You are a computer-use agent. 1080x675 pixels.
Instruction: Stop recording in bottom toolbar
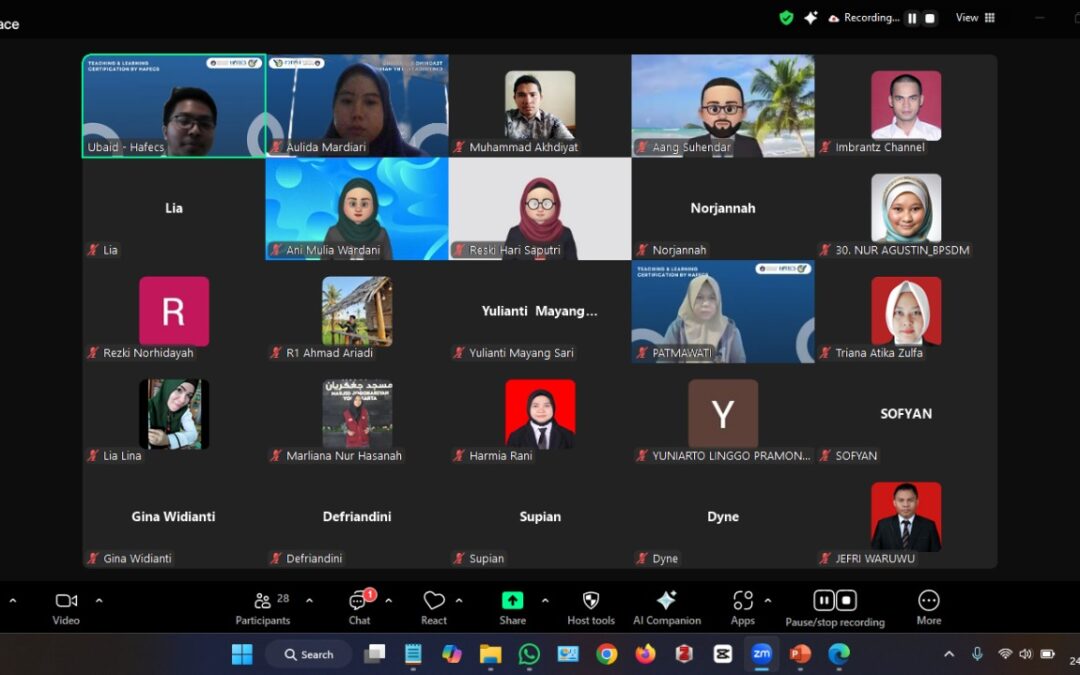(x=847, y=601)
